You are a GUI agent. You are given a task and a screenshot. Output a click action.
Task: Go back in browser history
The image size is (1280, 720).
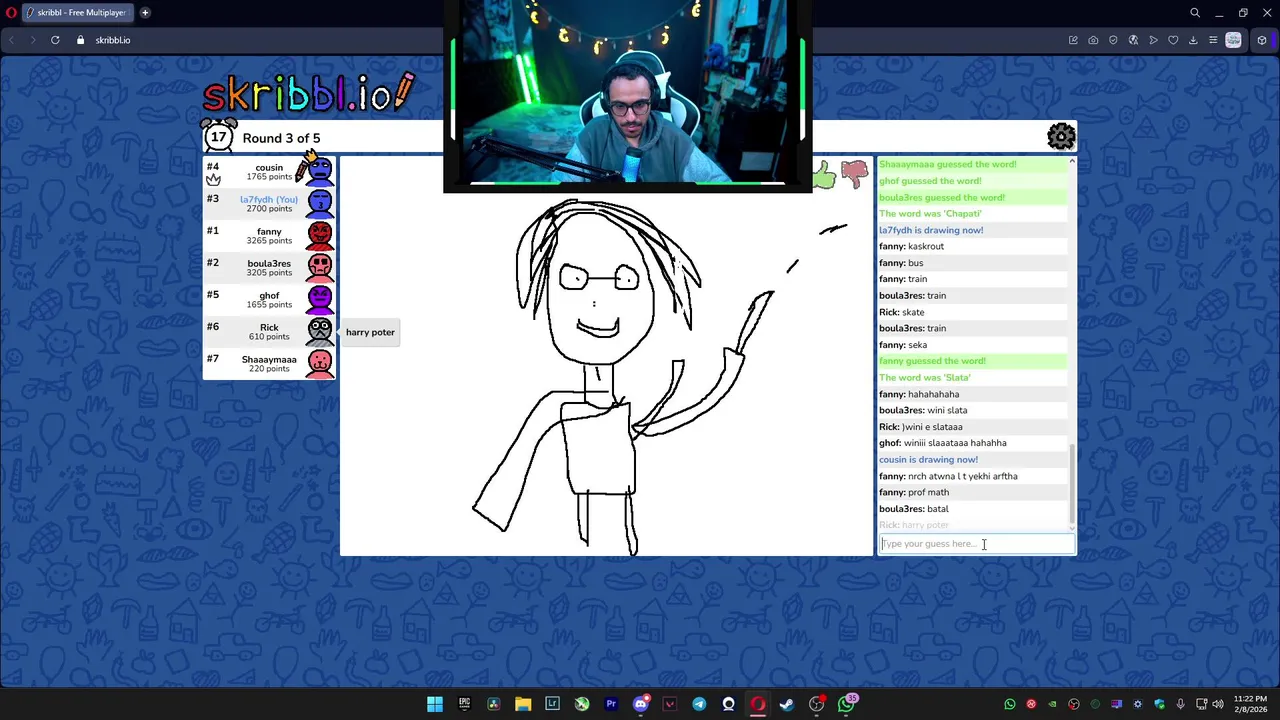(x=11, y=40)
